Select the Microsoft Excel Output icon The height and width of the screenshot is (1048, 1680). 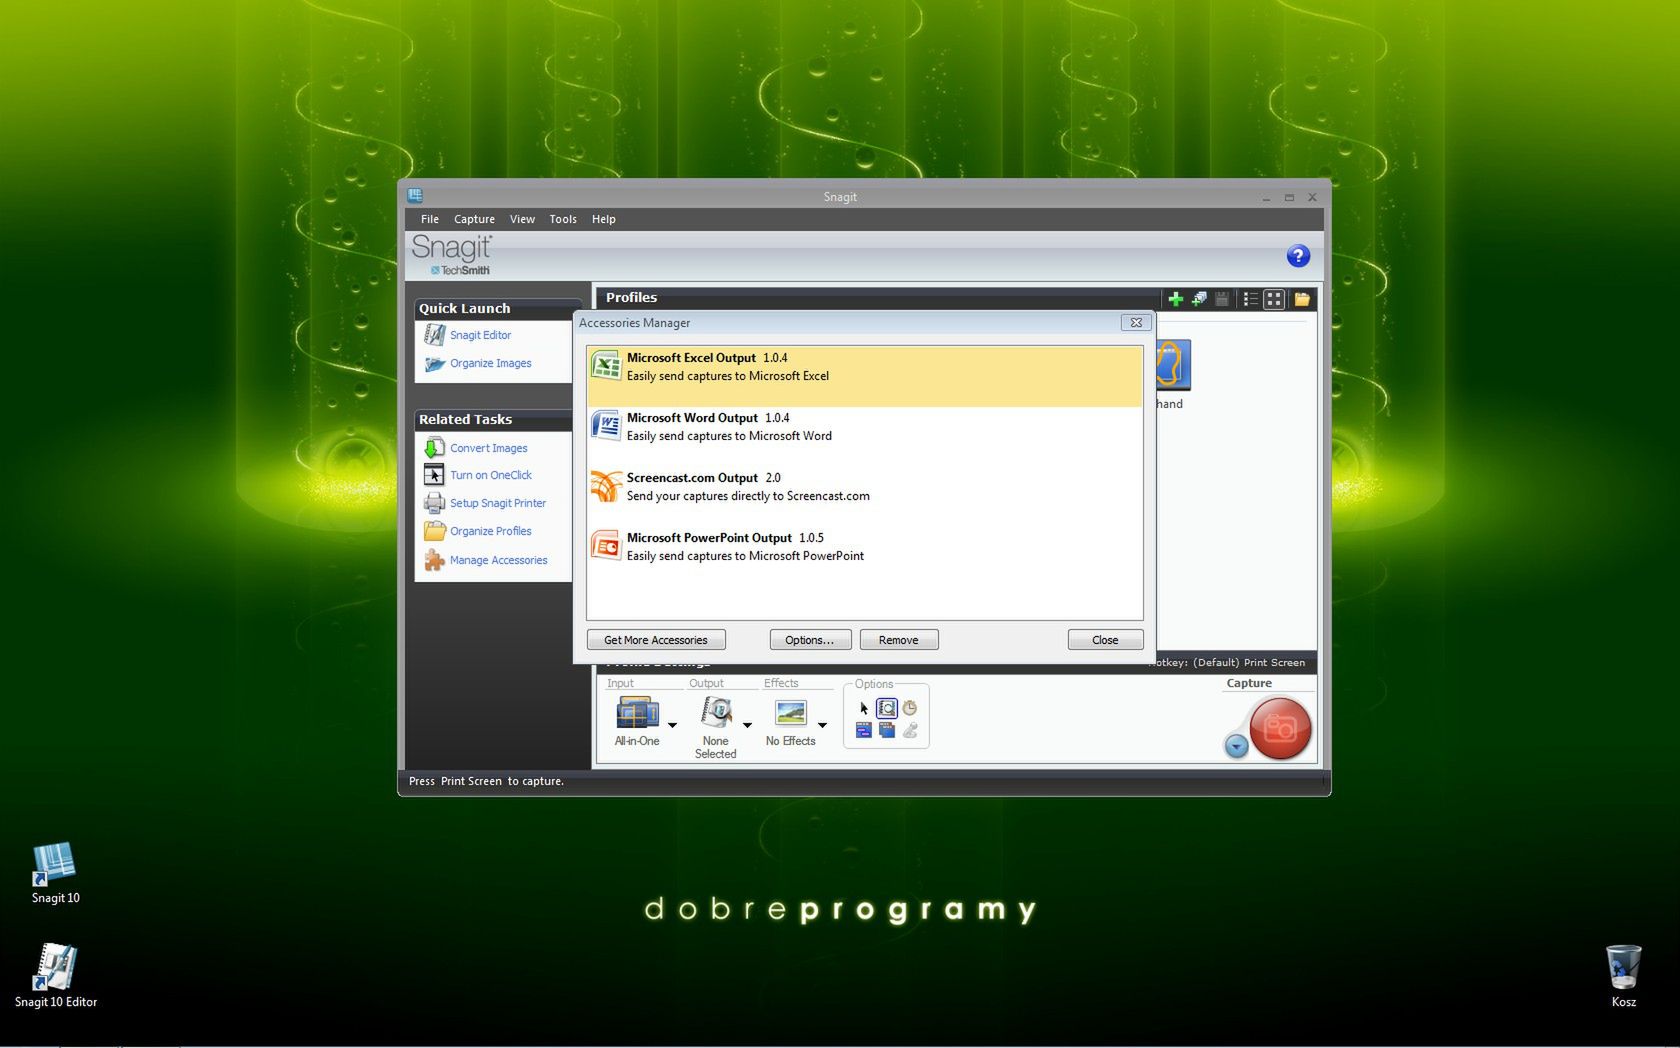[606, 366]
